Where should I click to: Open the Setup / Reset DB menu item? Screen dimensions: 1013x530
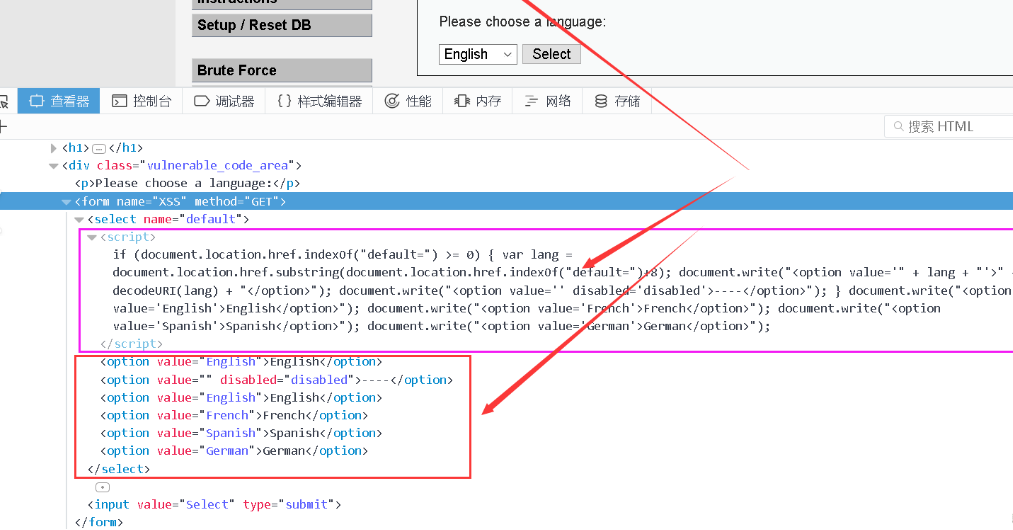(282, 25)
